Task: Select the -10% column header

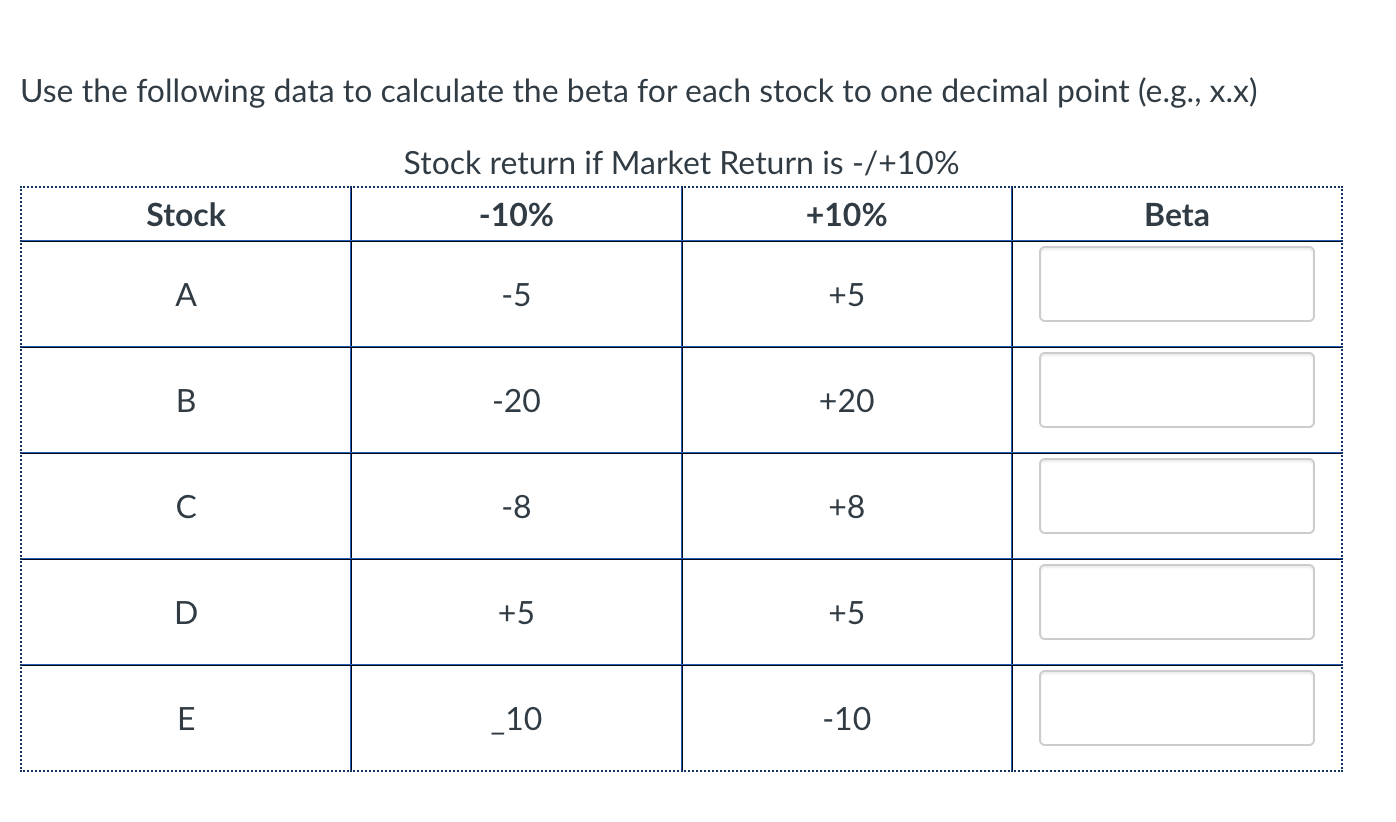Action: (516, 214)
